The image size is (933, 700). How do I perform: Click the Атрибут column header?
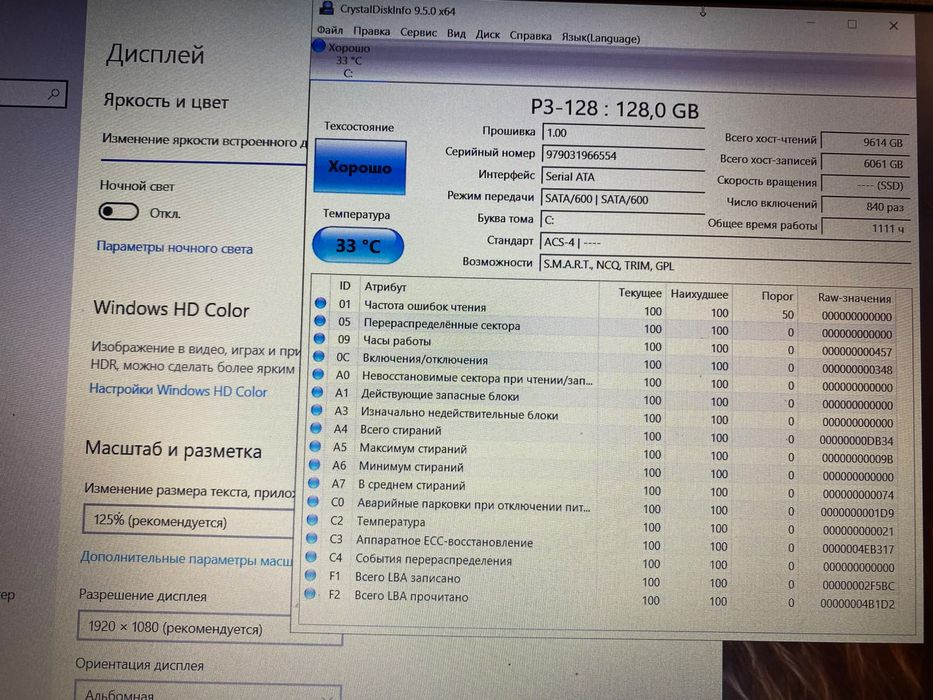[x=385, y=287]
